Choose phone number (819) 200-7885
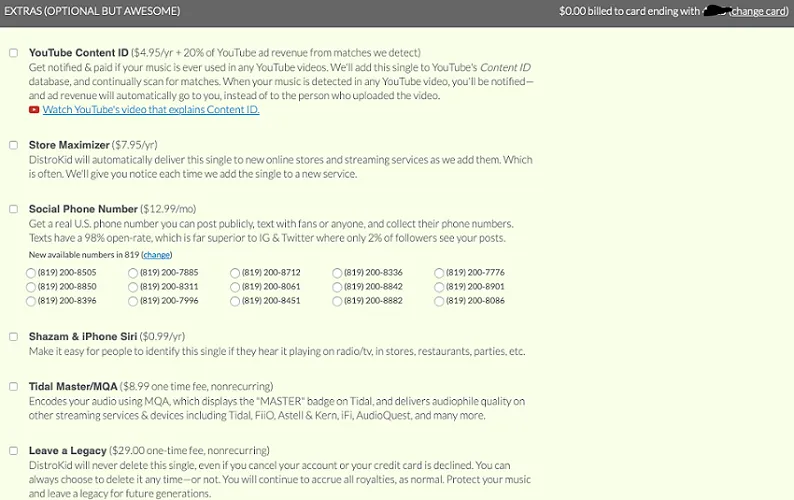 click(133, 273)
